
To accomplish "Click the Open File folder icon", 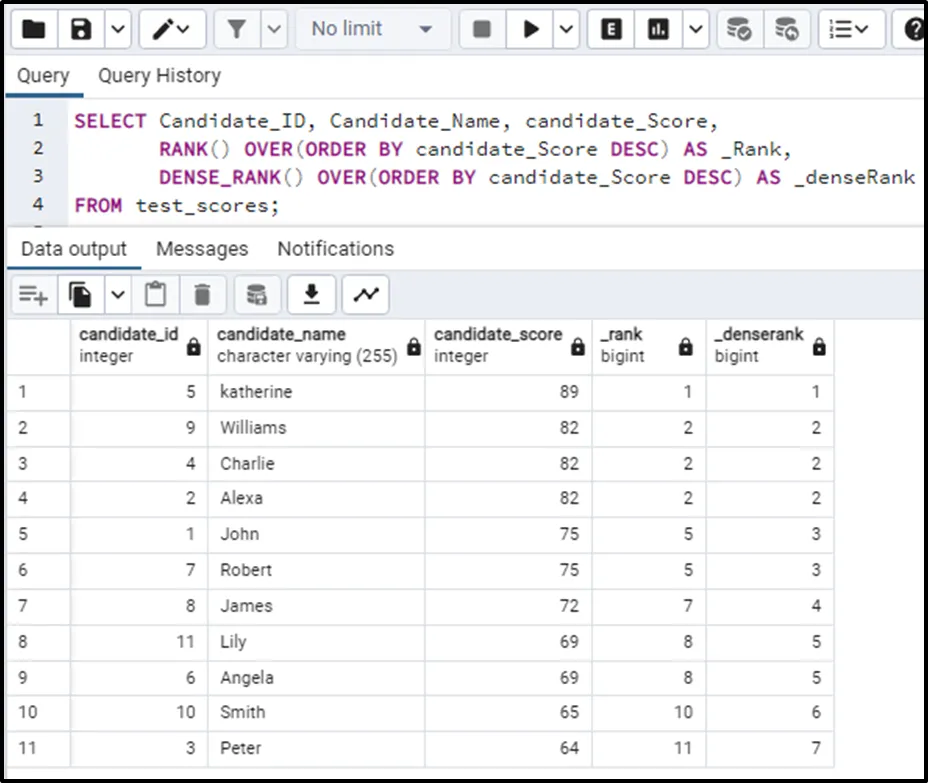I will point(34,29).
